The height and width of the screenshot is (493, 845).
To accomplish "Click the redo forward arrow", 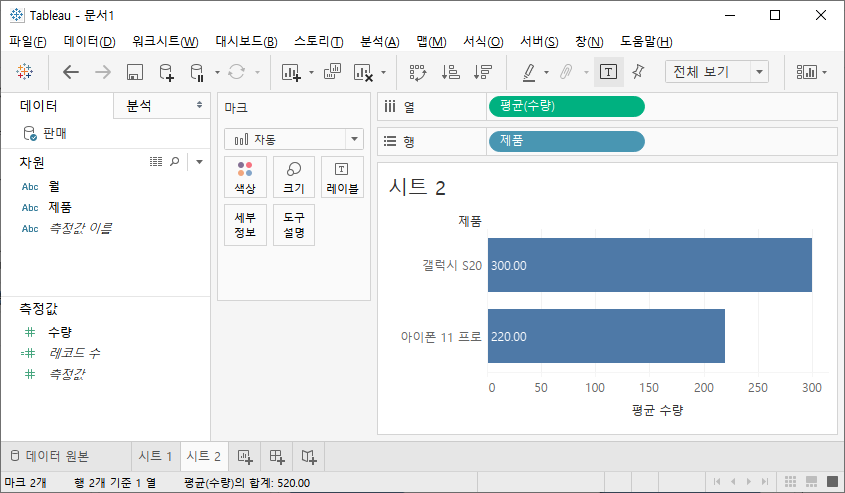I will point(102,72).
